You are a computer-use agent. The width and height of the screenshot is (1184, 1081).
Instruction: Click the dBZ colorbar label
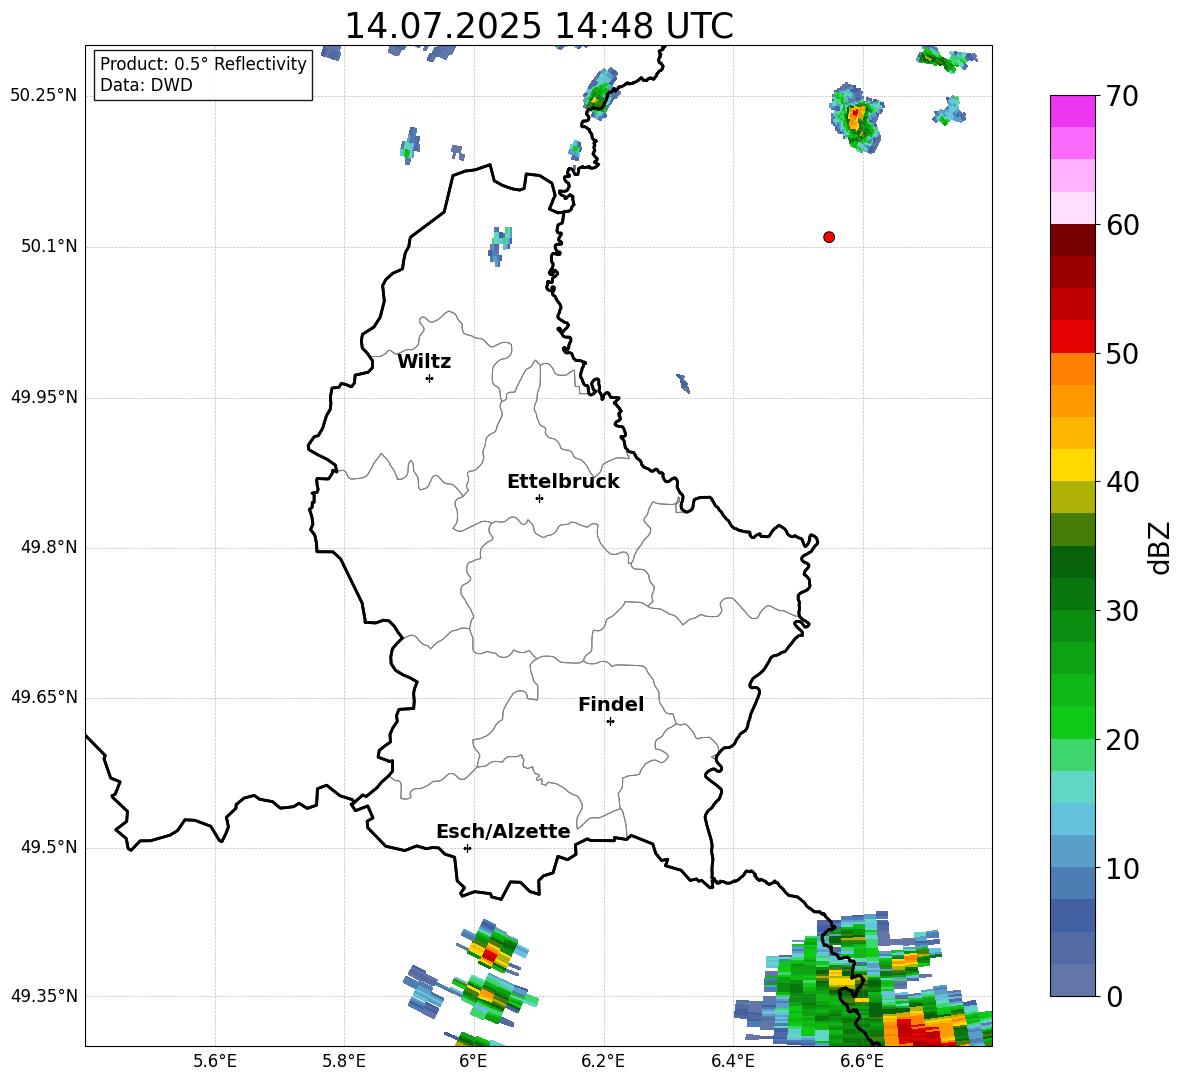[x=1159, y=547]
